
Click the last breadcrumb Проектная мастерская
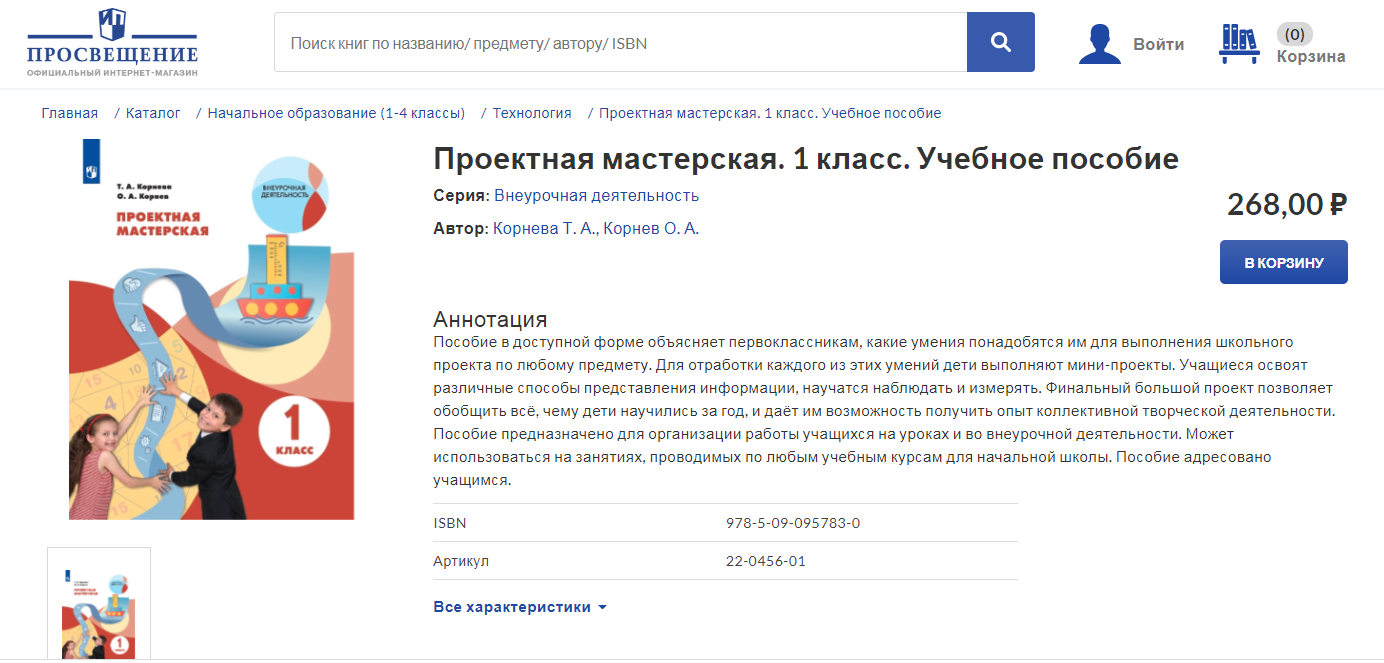pyautogui.click(x=769, y=113)
